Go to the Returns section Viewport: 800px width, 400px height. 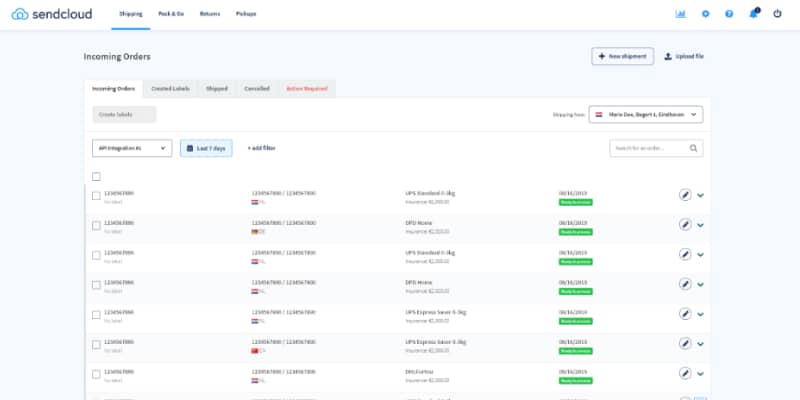click(210, 14)
